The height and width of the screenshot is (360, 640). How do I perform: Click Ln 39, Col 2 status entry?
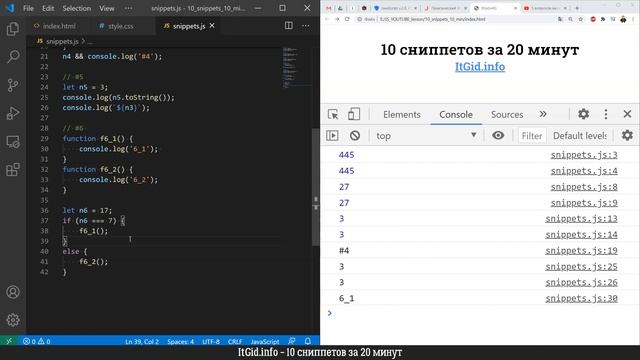[x=142, y=341]
